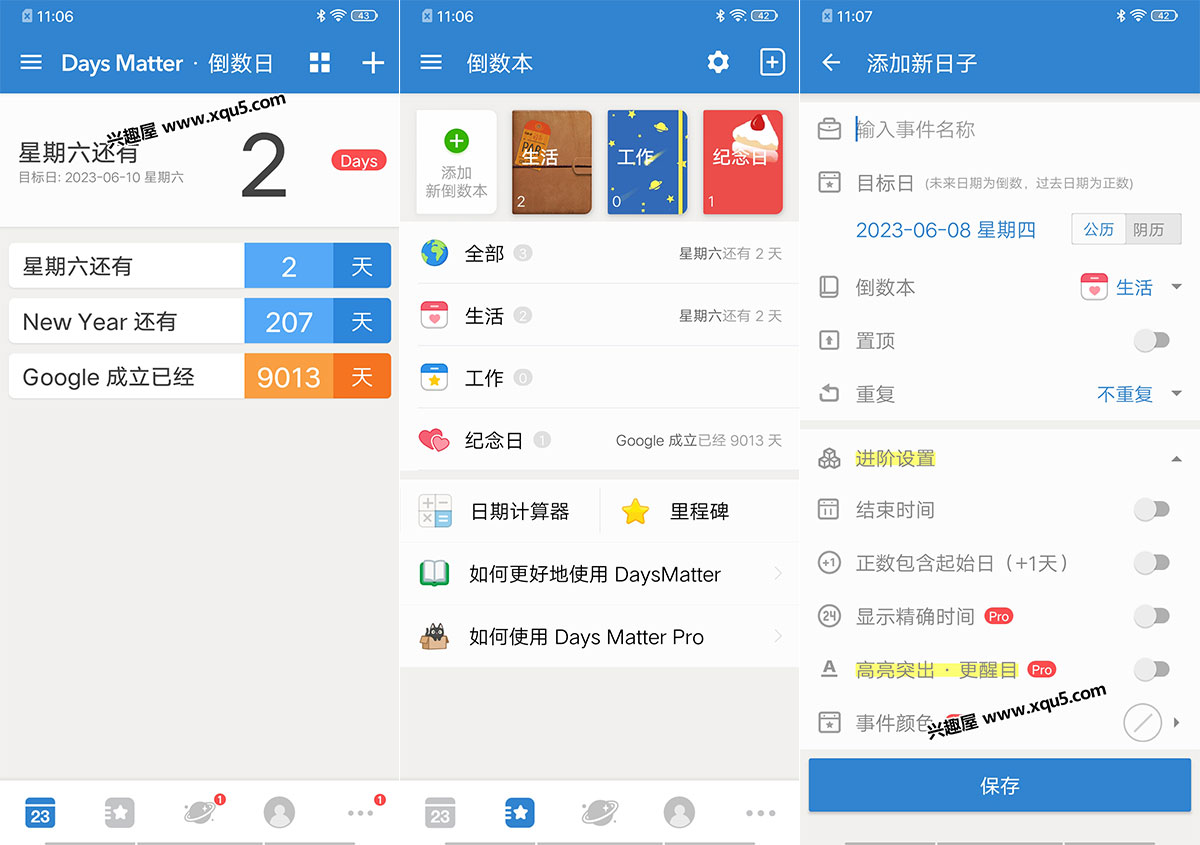Select calendar 23 tab on Days Matter screen

coord(40,813)
